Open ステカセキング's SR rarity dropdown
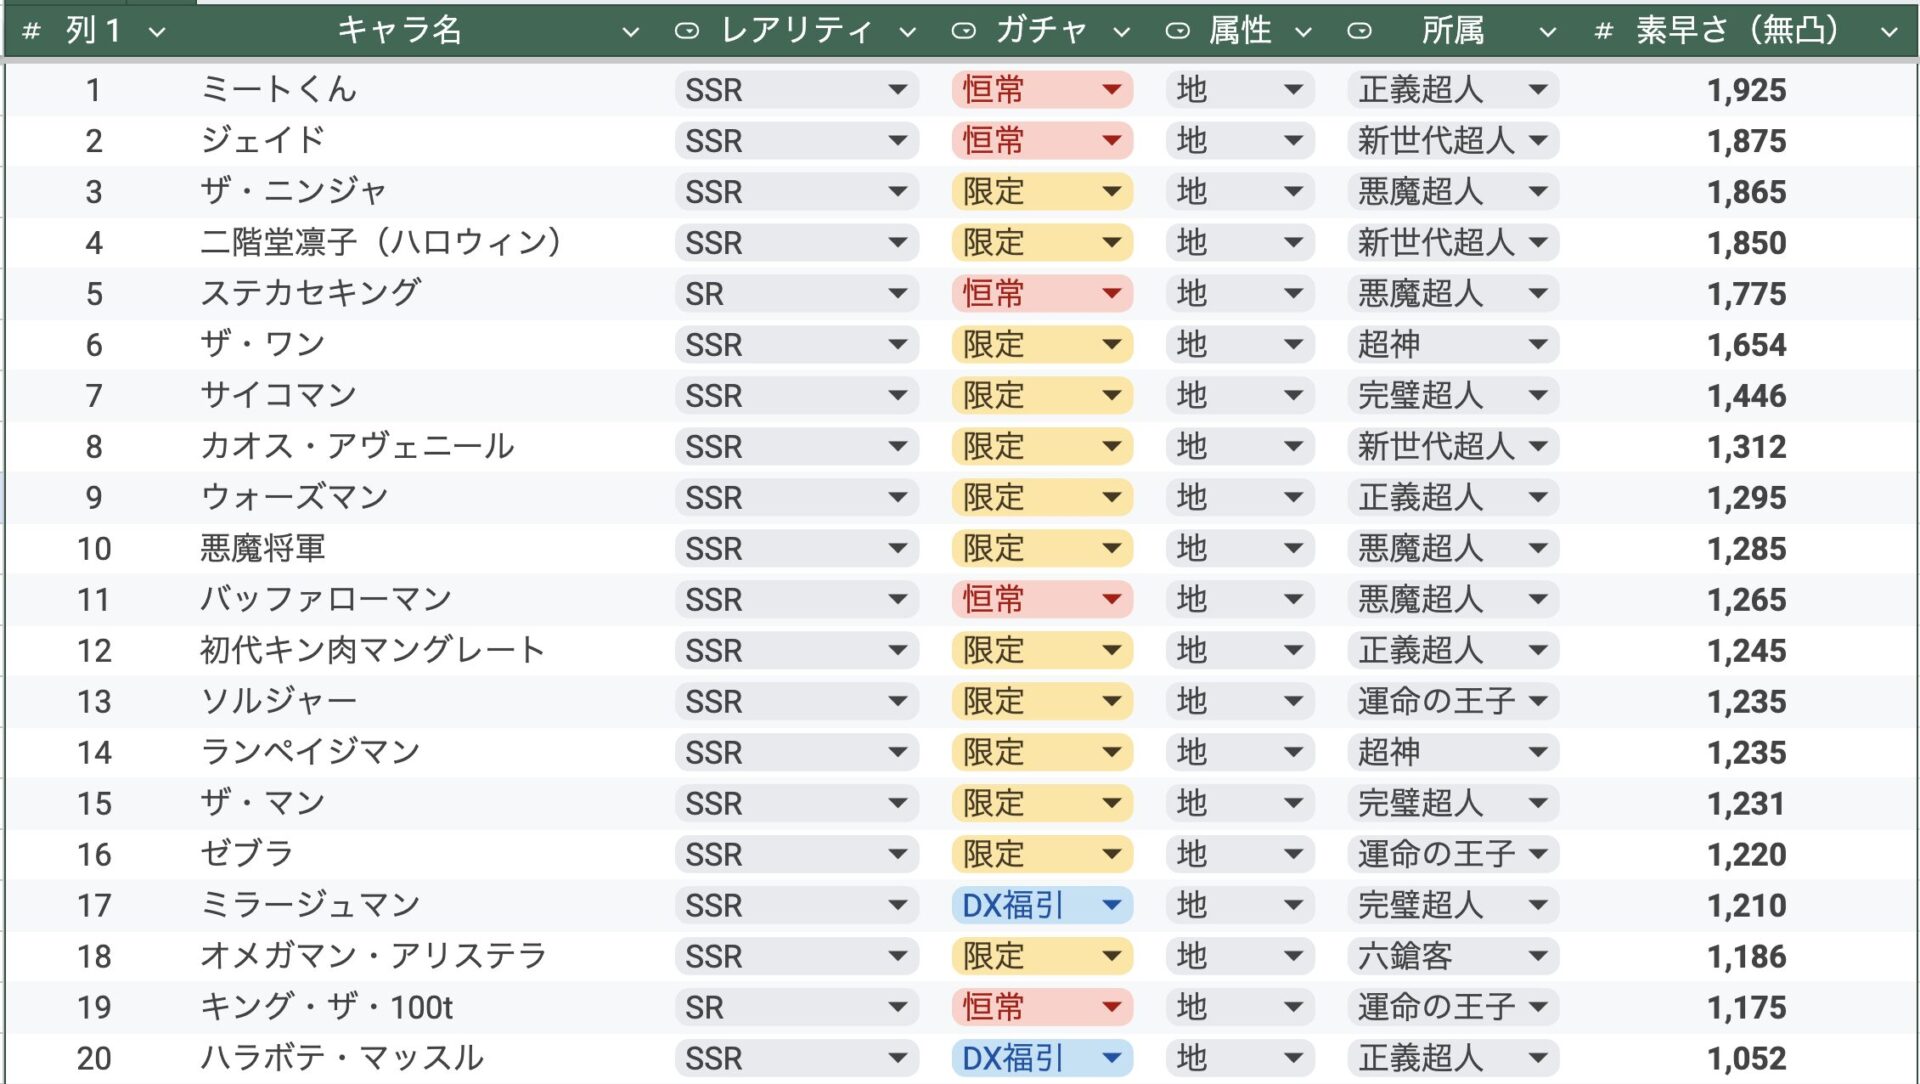 [x=897, y=294]
